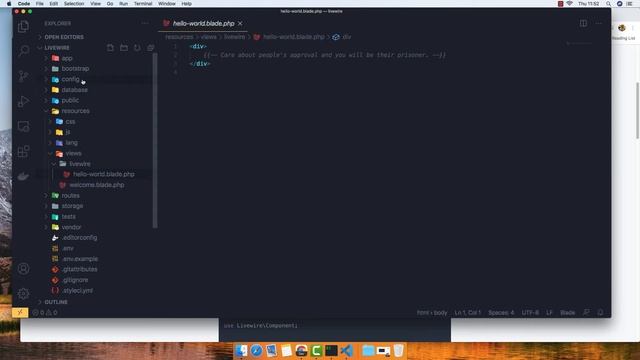Collapse the resources folder
The height and width of the screenshot is (360, 640).
point(75,111)
